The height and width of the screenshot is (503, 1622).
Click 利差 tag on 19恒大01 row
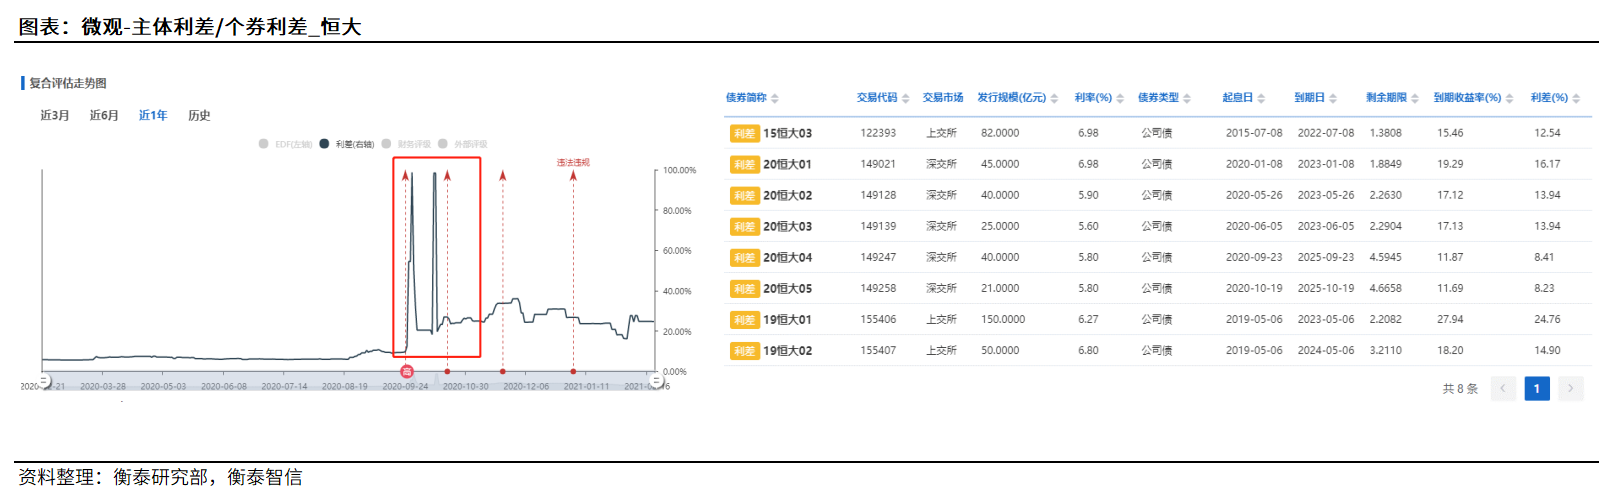(744, 319)
